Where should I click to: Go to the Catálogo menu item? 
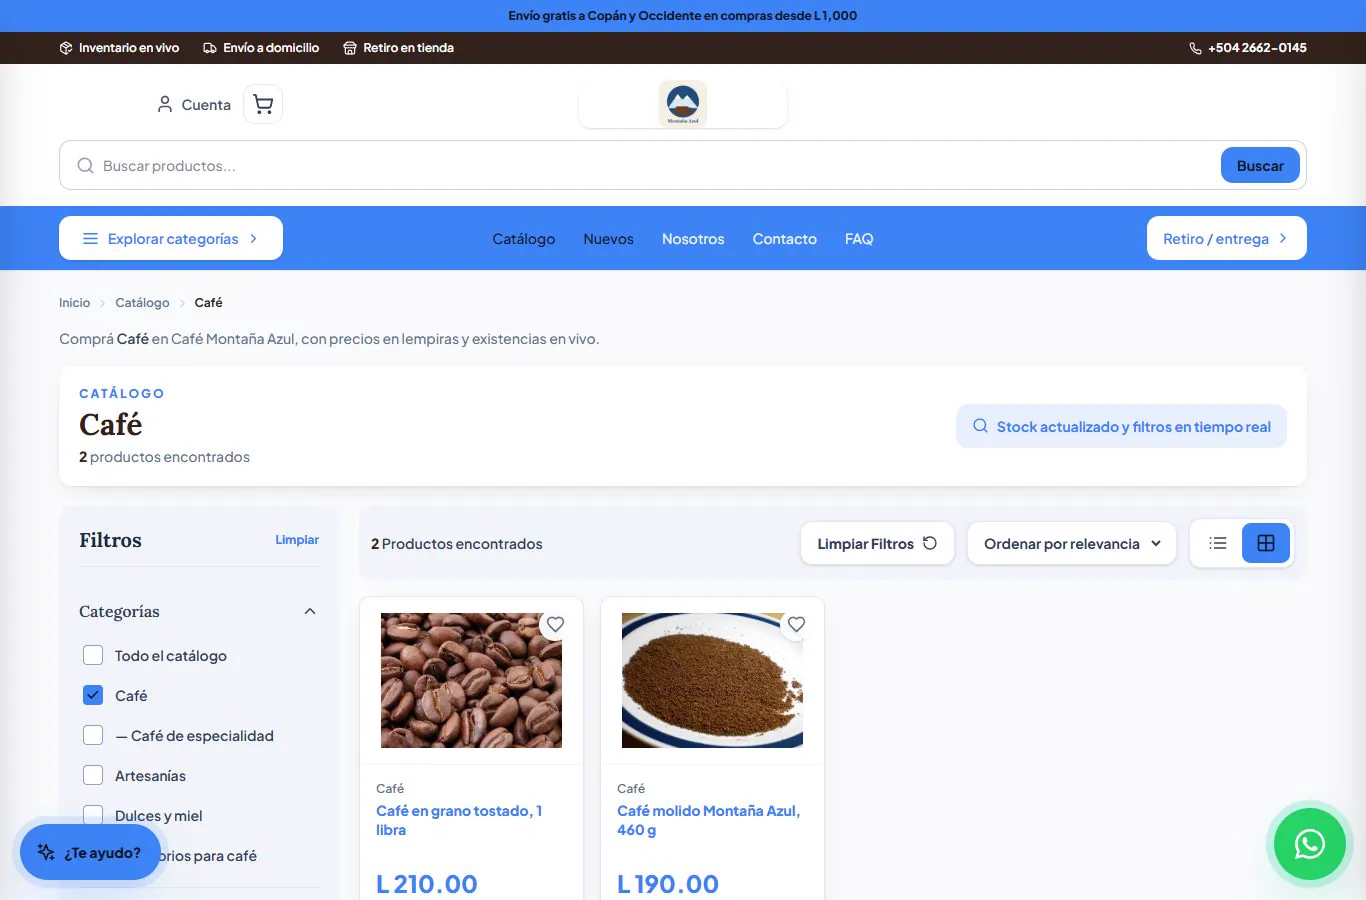(524, 239)
